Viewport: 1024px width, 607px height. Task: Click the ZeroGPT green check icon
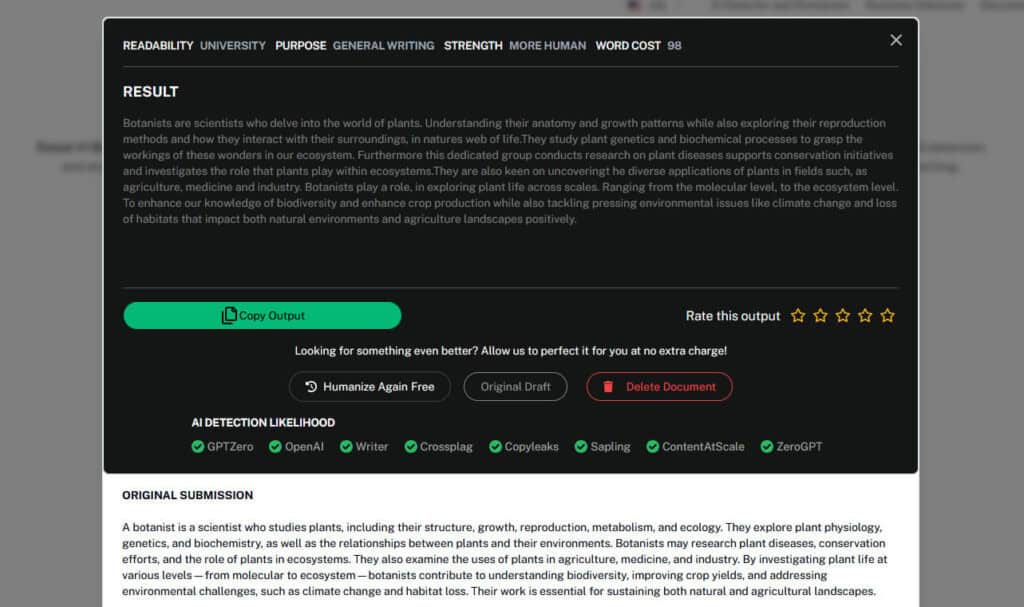(x=767, y=446)
